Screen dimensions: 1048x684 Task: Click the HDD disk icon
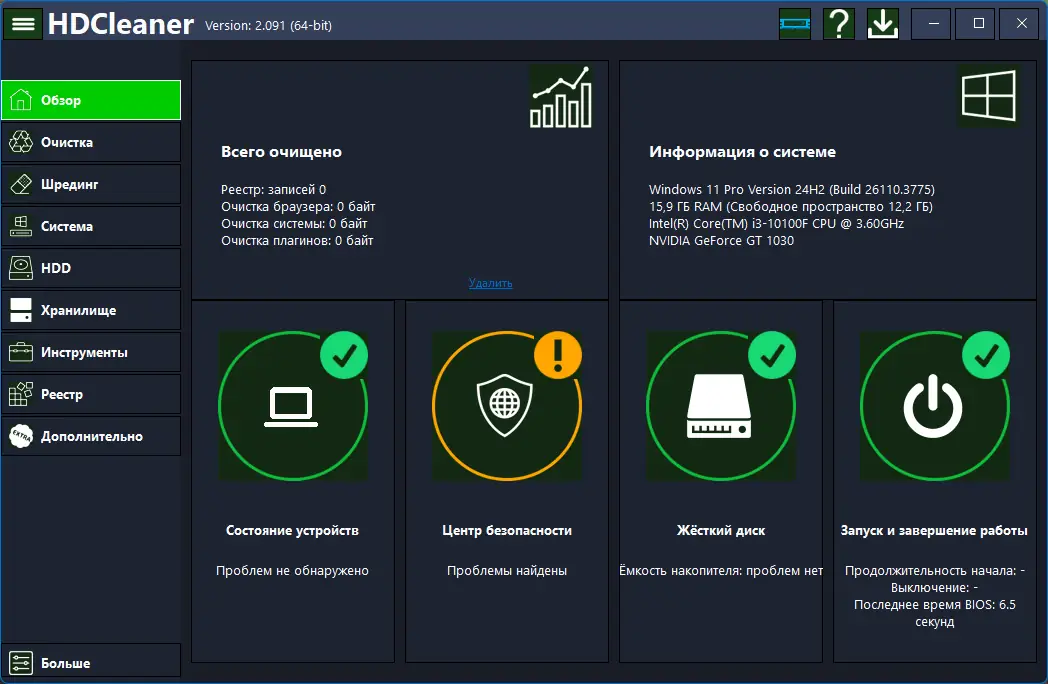coord(21,268)
